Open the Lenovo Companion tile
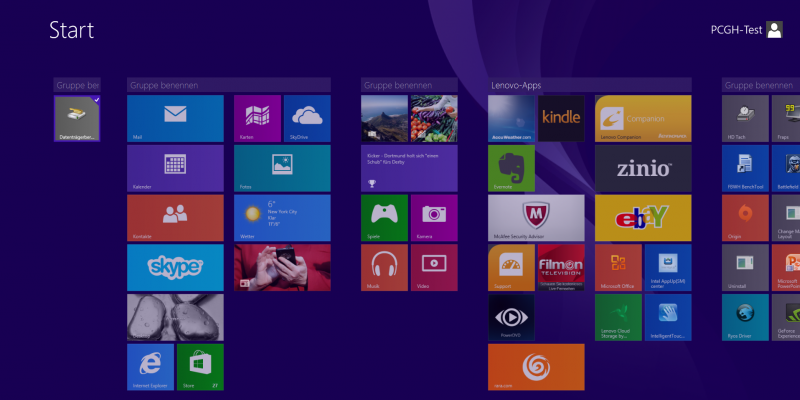The image size is (800, 400). pos(643,118)
